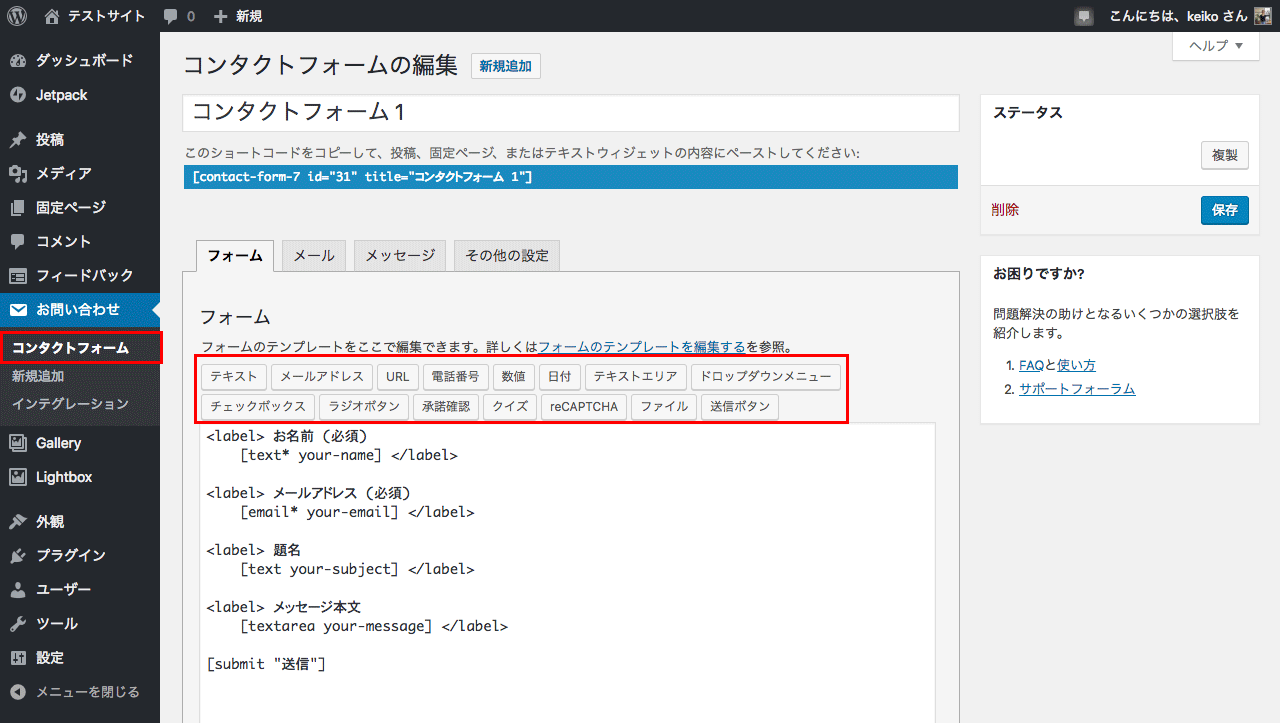Click the フィードバック feedback icon
The image size is (1280, 723).
[18, 275]
